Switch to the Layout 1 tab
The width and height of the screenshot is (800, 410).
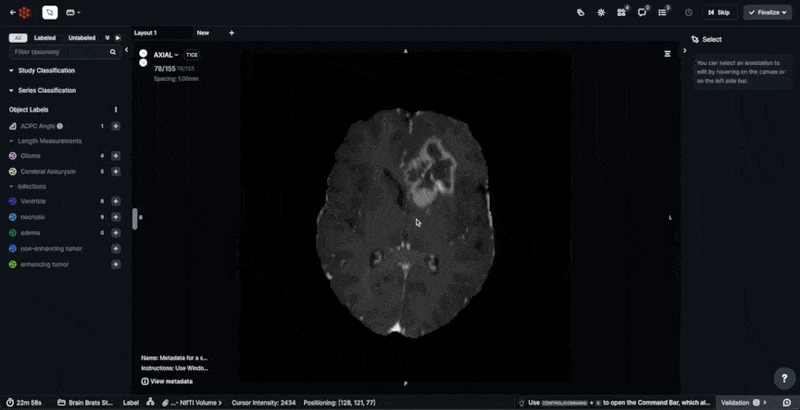coord(146,33)
